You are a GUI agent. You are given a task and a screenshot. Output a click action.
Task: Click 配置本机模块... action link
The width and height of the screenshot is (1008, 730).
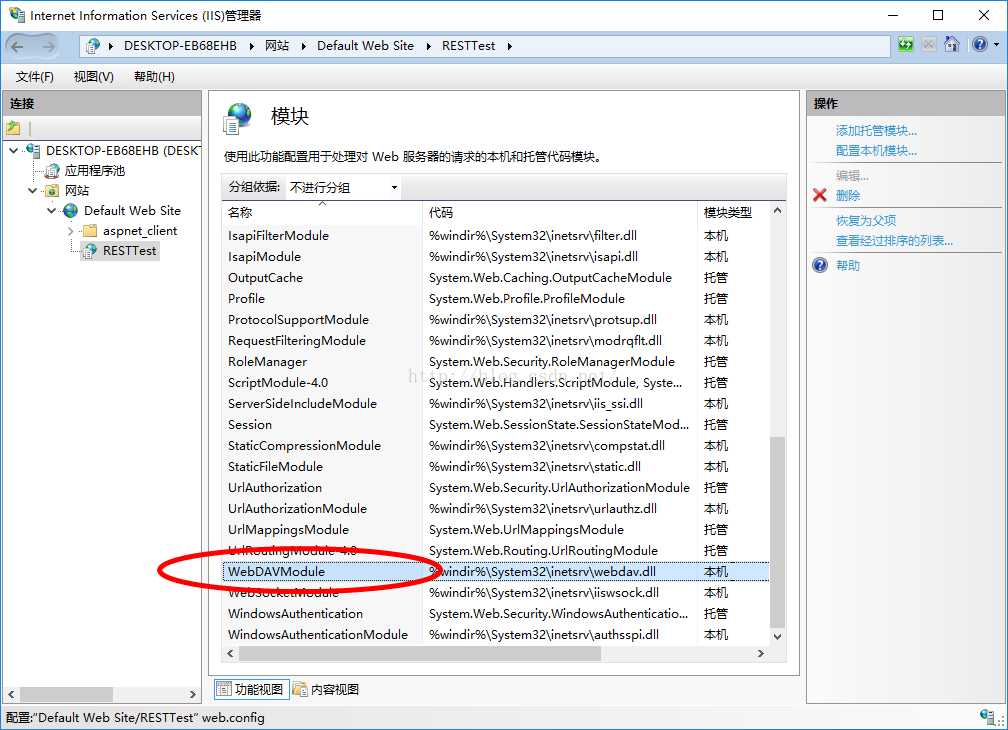tap(876, 150)
